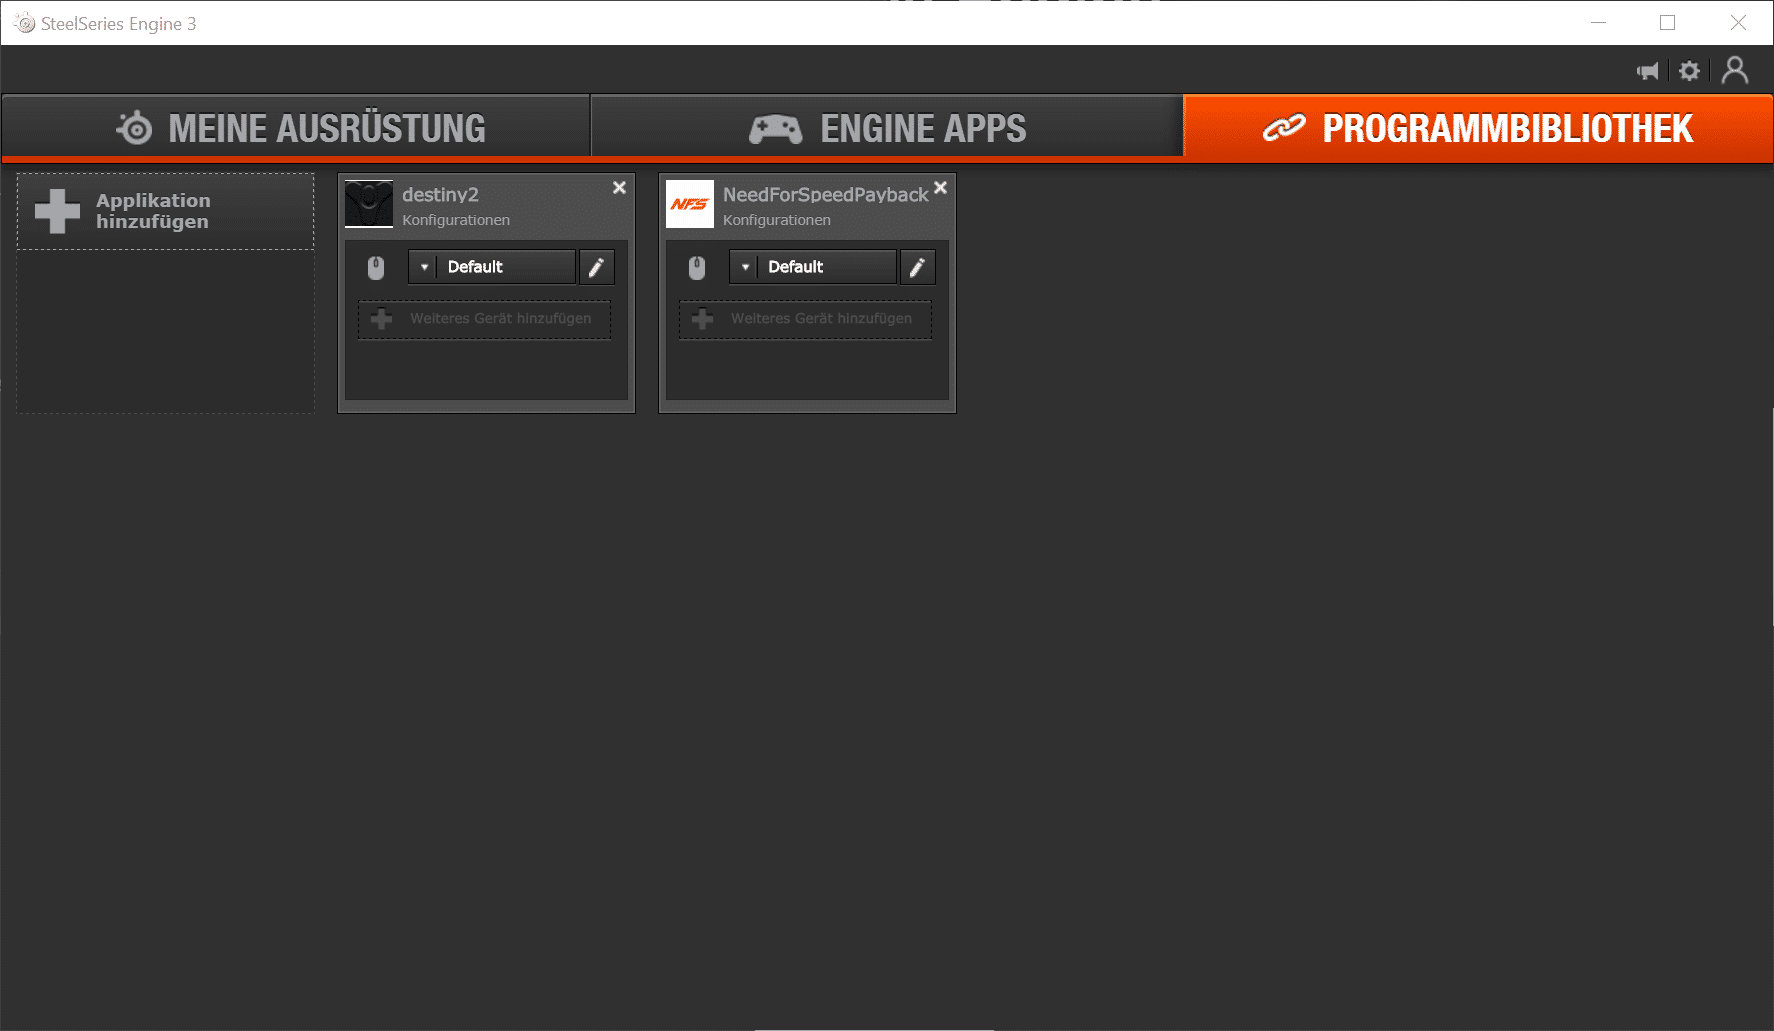Open settings via the gear icon
The width and height of the screenshot is (1774, 1031).
click(1689, 71)
